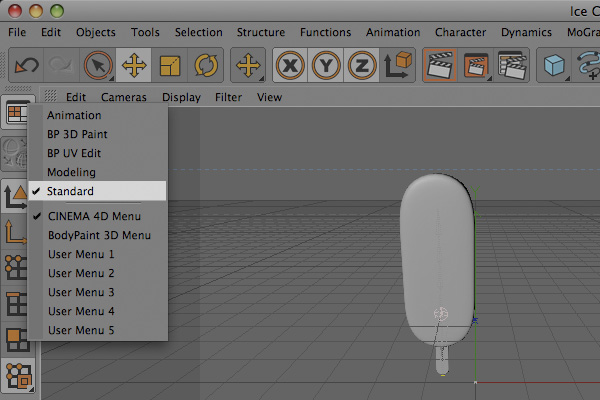
Task: Open the Selection menu
Action: click(x=199, y=32)
